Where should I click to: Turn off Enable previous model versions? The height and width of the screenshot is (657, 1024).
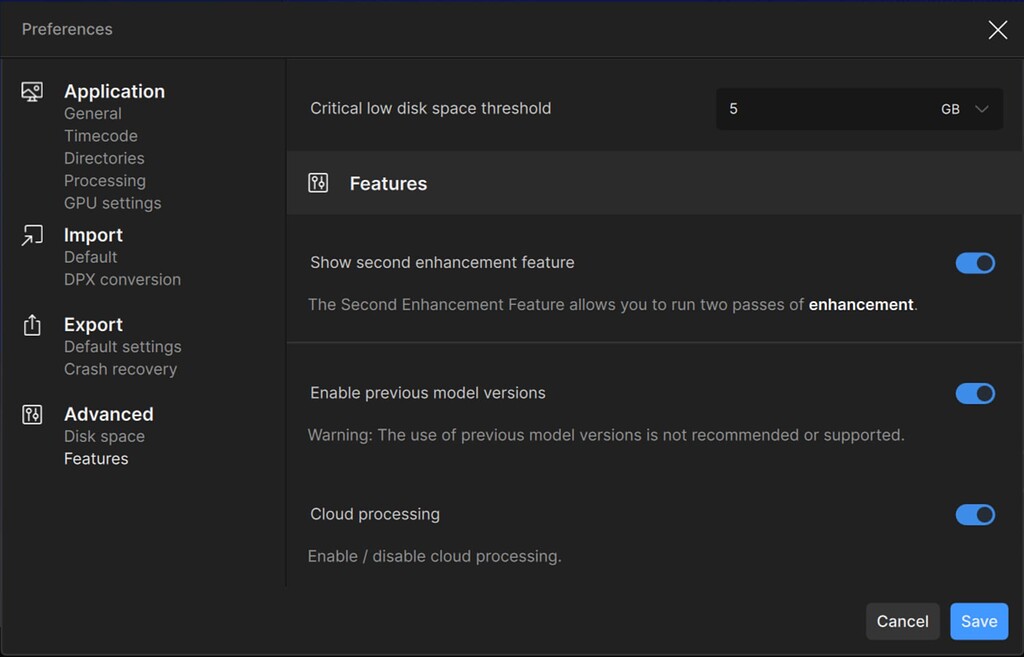(x=975, y=393)
